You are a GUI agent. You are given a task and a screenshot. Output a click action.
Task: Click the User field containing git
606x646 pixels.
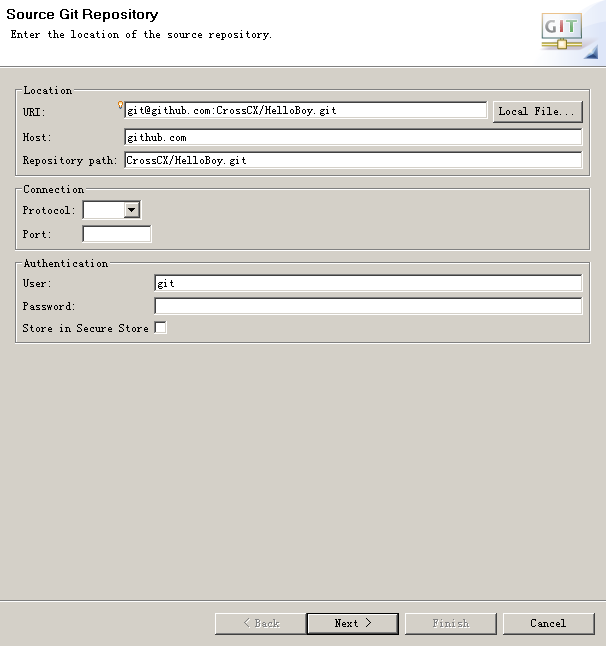368,283
